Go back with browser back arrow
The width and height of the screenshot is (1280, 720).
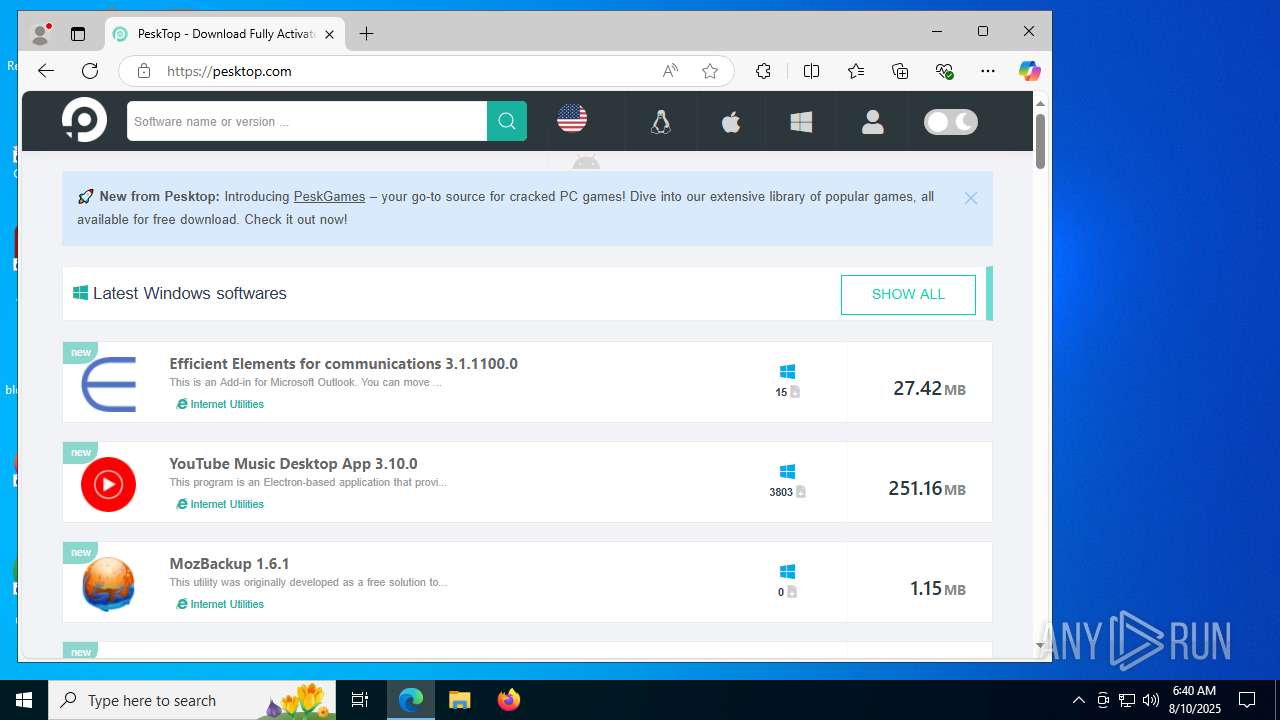[x=45, y=71]
